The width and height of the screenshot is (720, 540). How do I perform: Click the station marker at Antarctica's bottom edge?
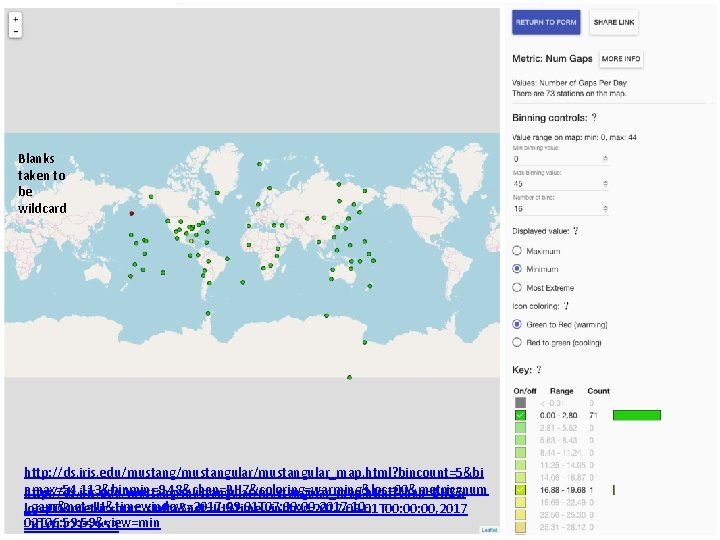coord(349,377)
